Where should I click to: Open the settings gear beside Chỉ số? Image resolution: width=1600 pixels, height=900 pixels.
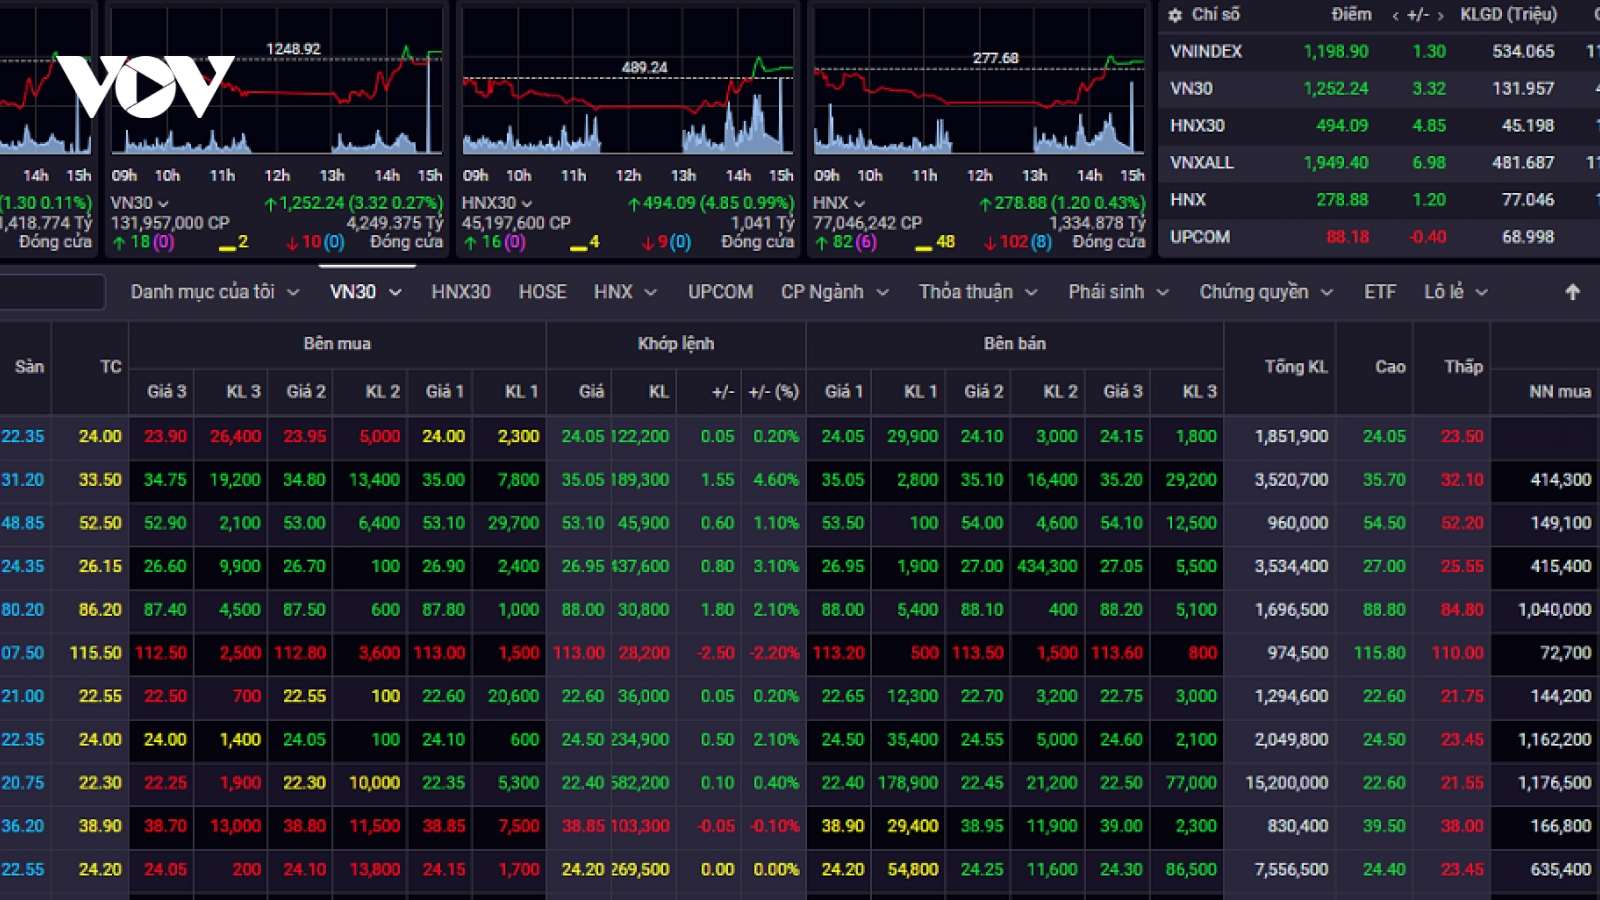coord(1175,15)
